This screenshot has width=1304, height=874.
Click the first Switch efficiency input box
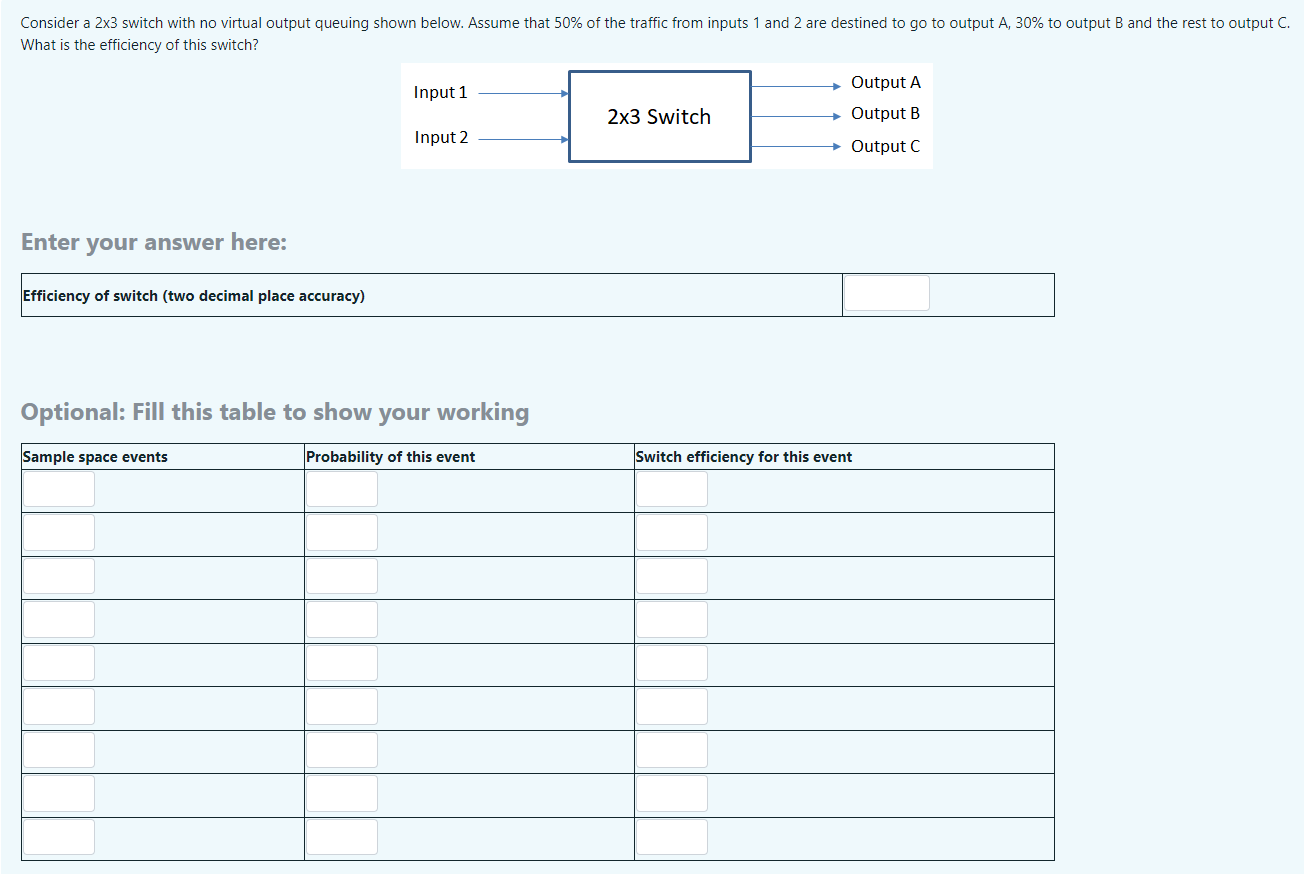[672, 489]
